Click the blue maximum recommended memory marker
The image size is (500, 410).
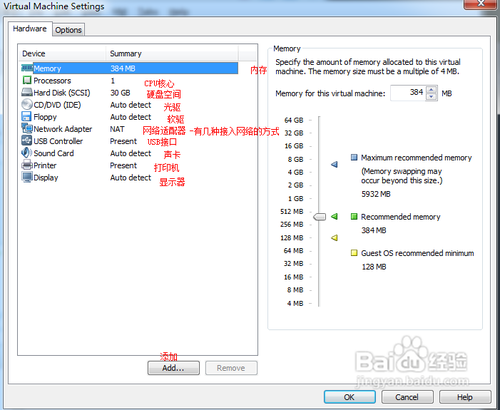coord(334,164)
